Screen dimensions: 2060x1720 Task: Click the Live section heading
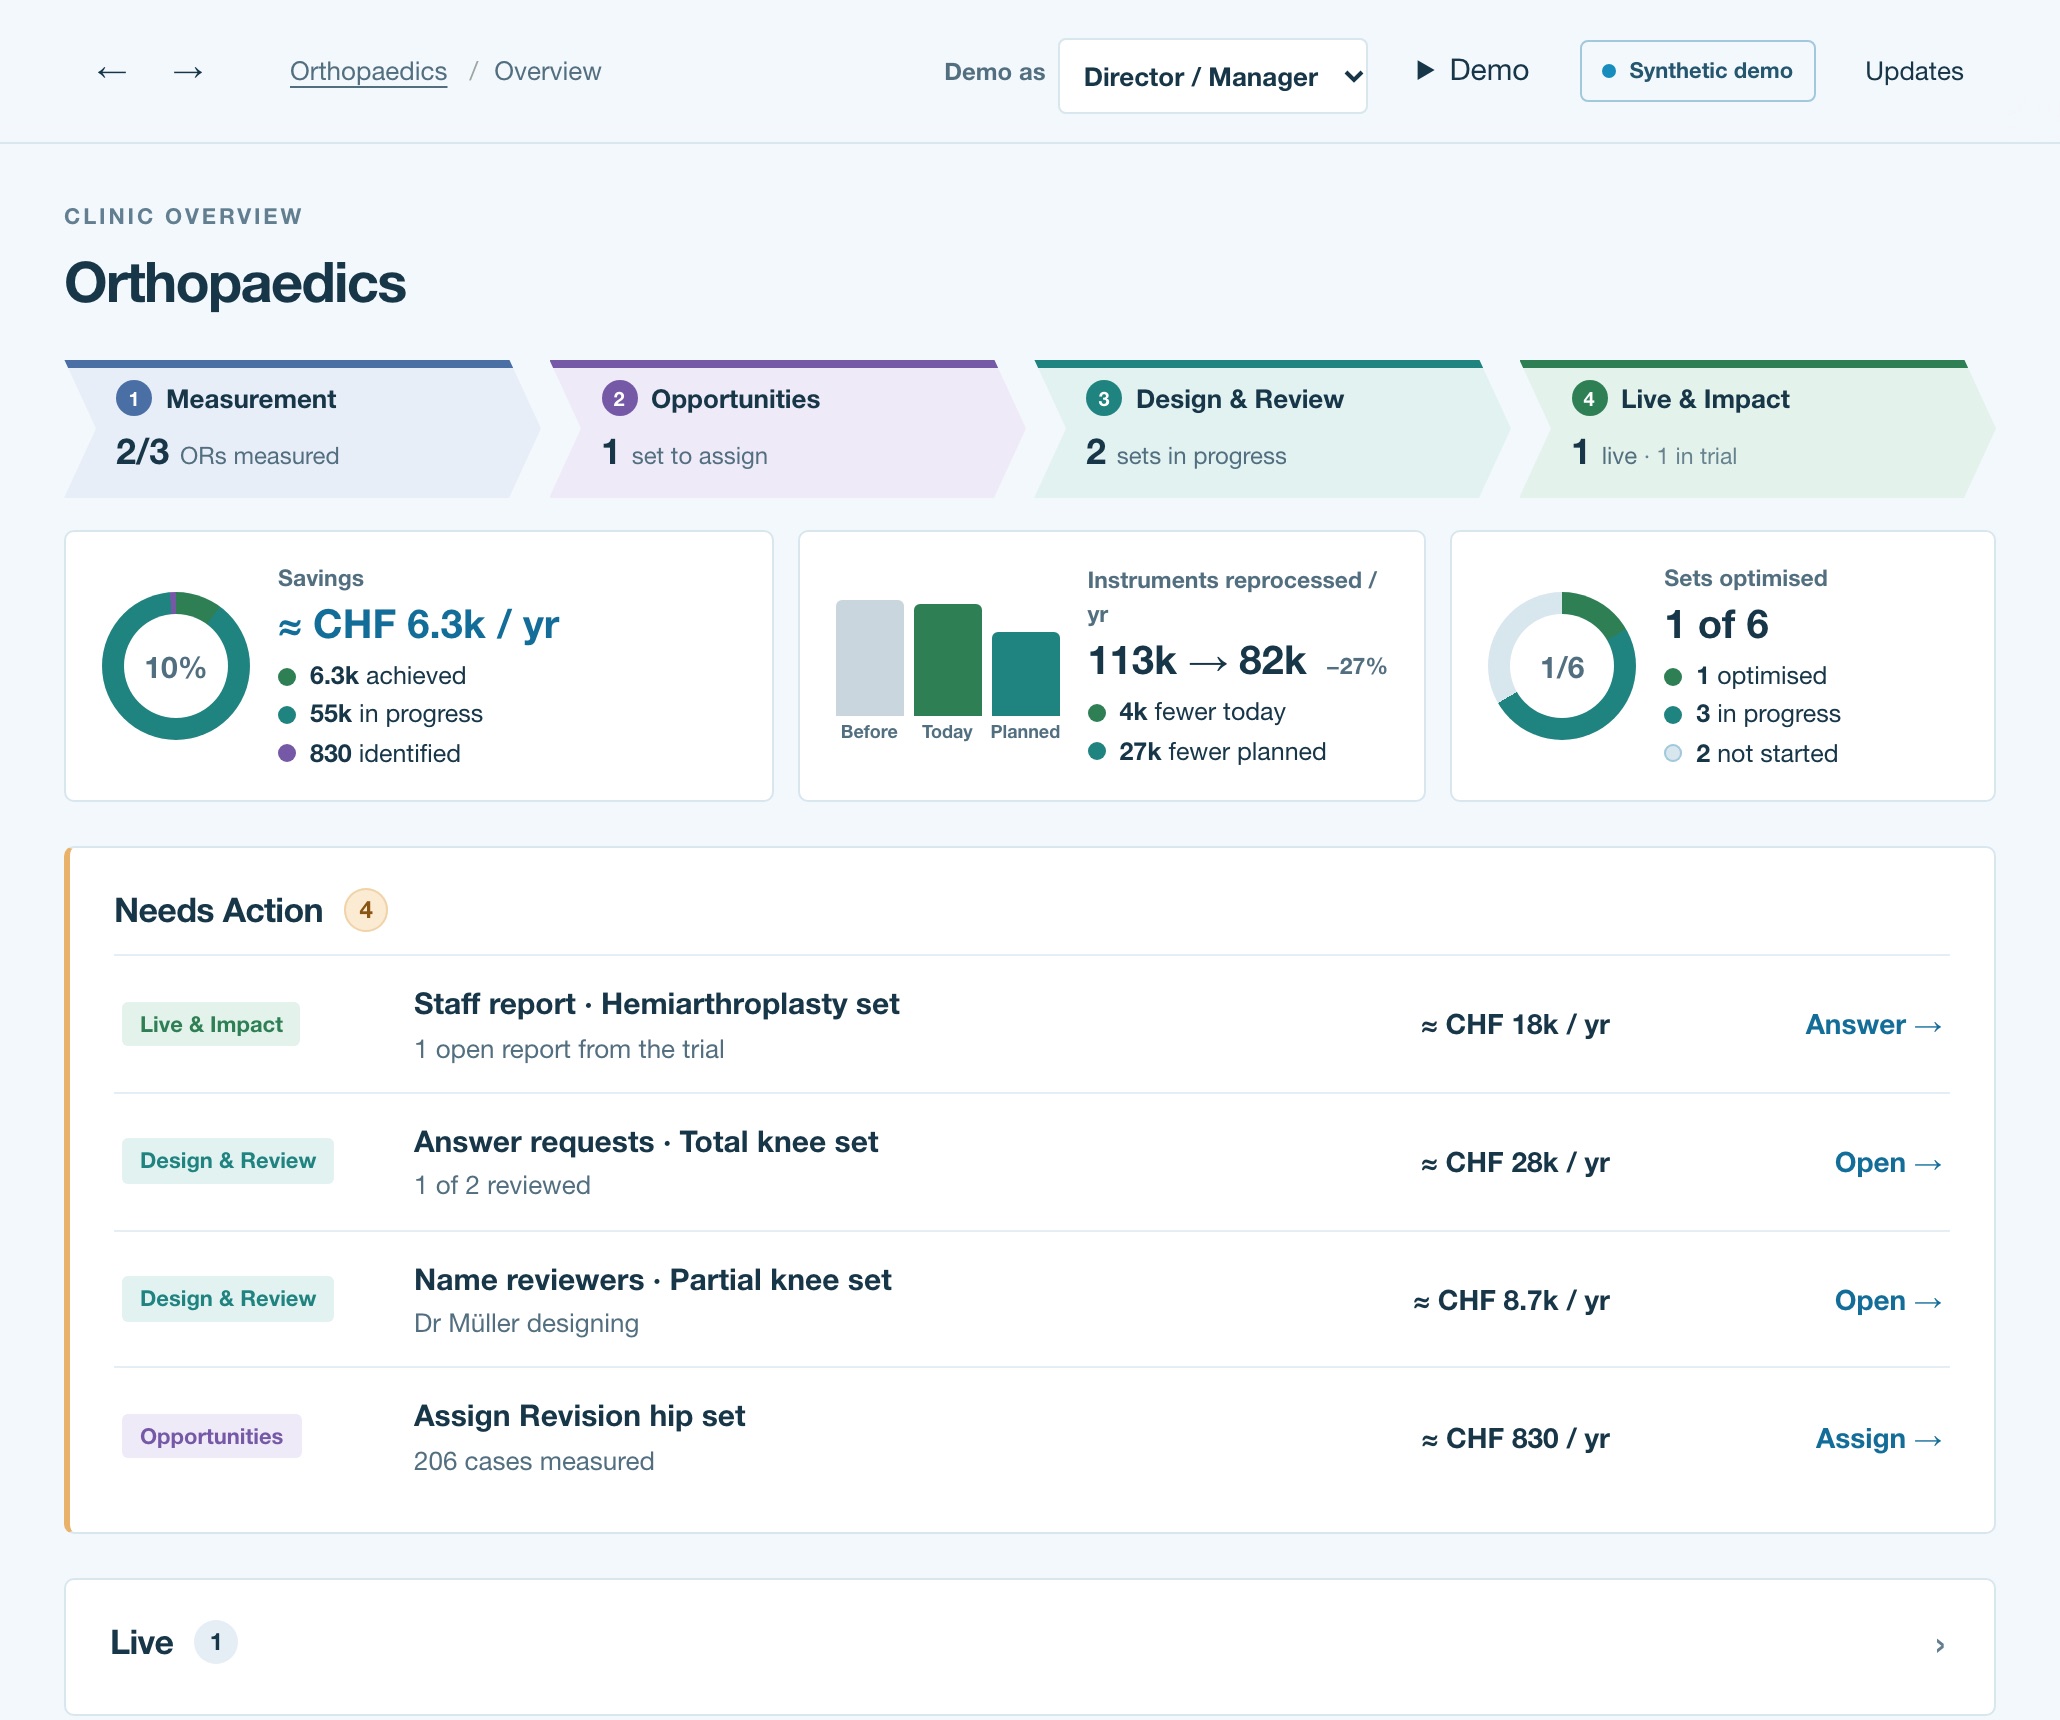142,1643
